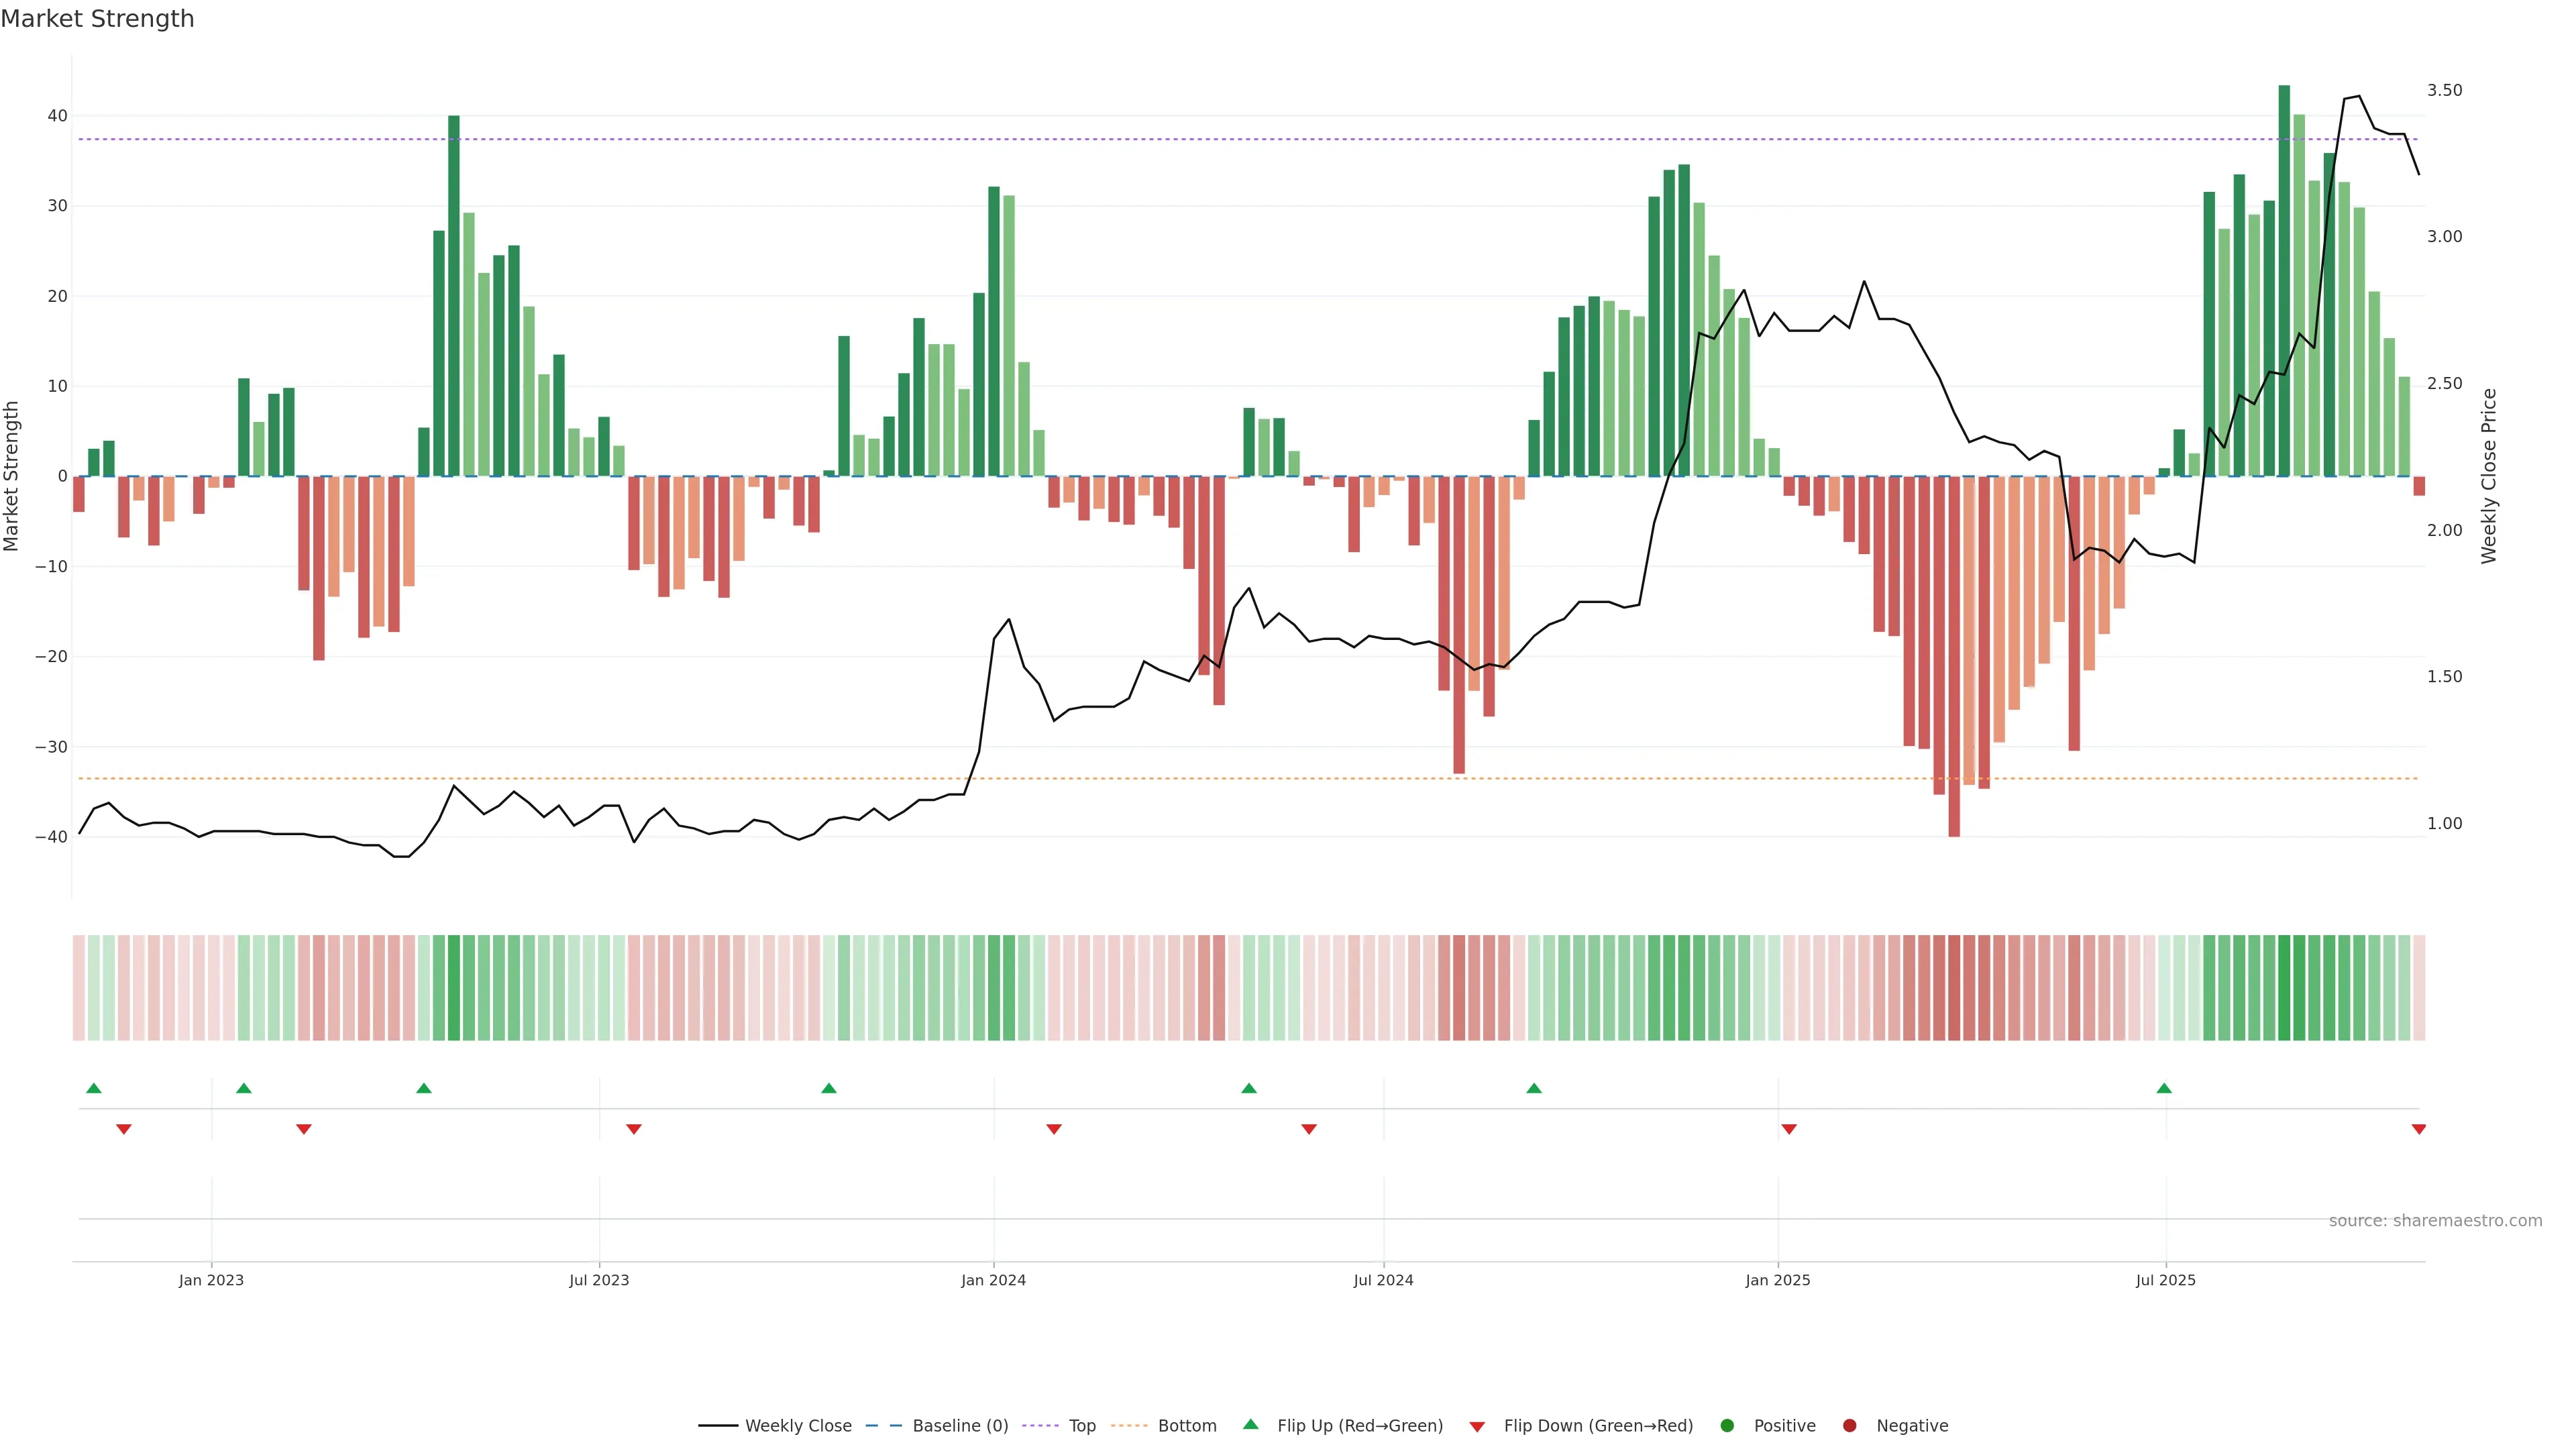
Task: Click Flip Down (Green→Red) legend triangle
Action: point(1477,1427)
